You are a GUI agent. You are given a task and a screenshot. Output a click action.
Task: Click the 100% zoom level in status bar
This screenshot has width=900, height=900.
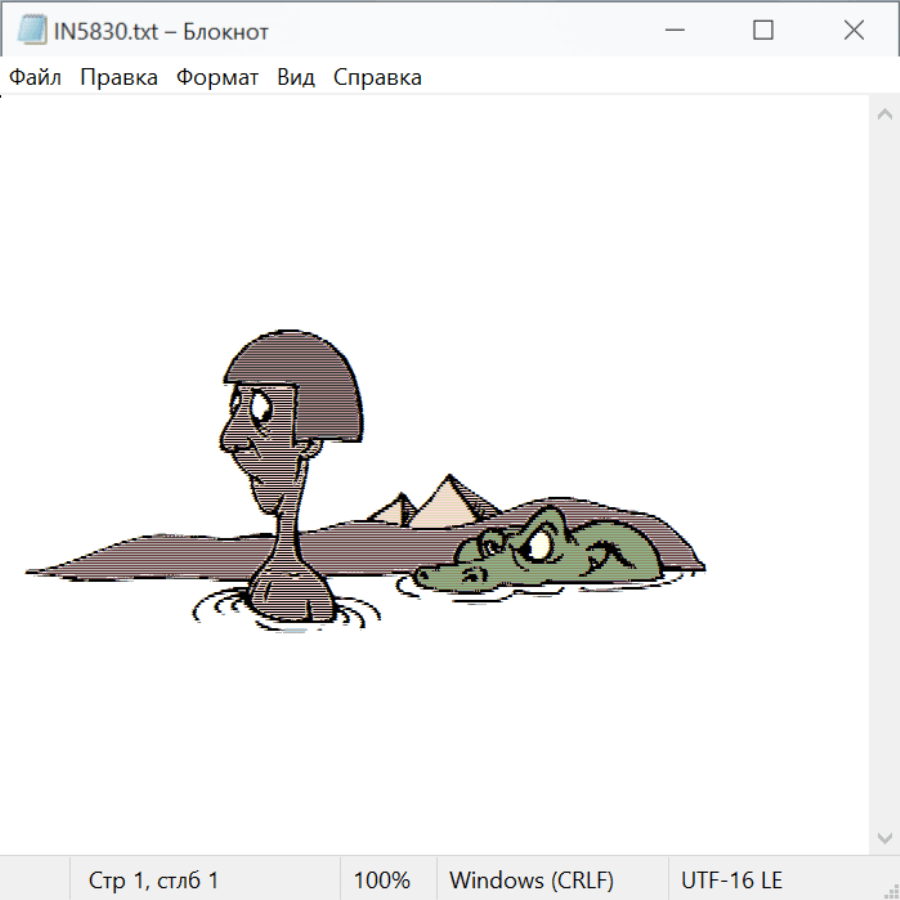[382, 881]
